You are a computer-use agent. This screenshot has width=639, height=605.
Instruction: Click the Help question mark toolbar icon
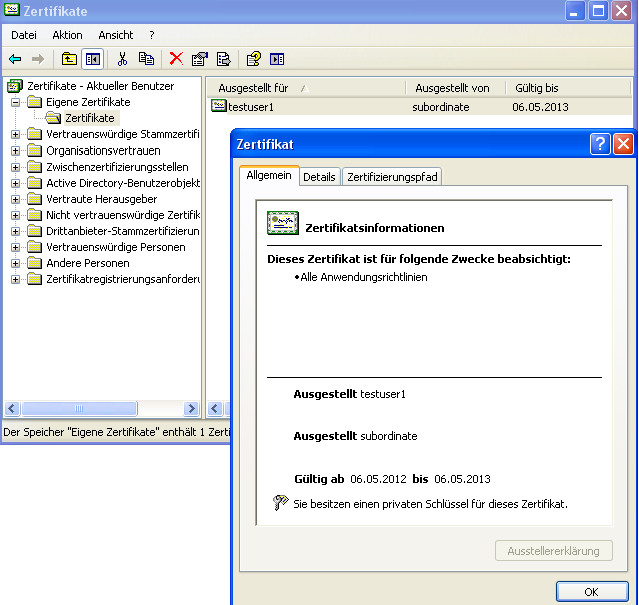click(253, 59)
